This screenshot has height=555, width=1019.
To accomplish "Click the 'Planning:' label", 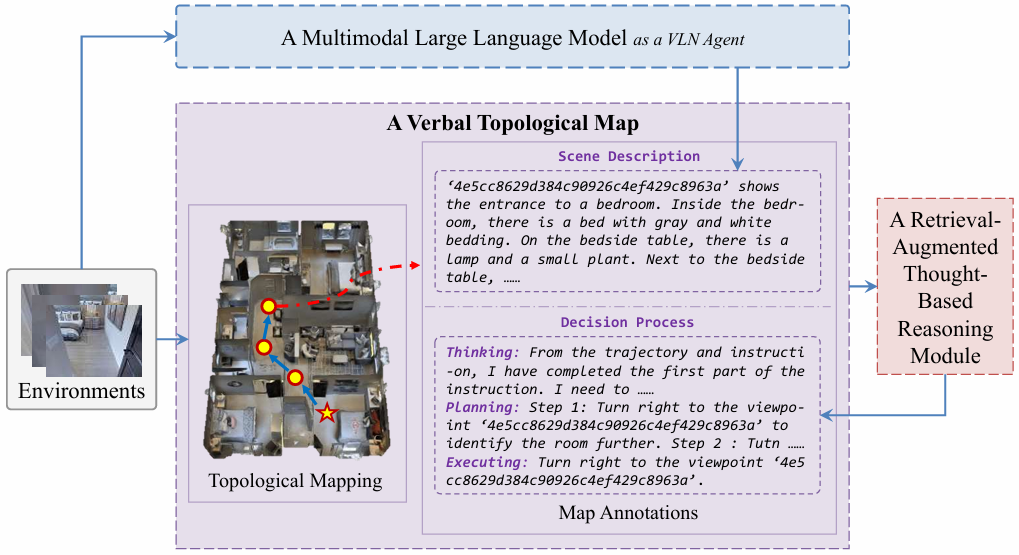I will (483, 407).
